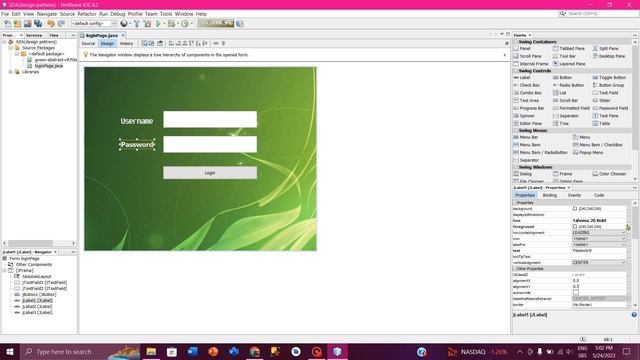Collapse the Other Properties section
The height and width of the screenshot is (360, 640).
pos(515,269)
